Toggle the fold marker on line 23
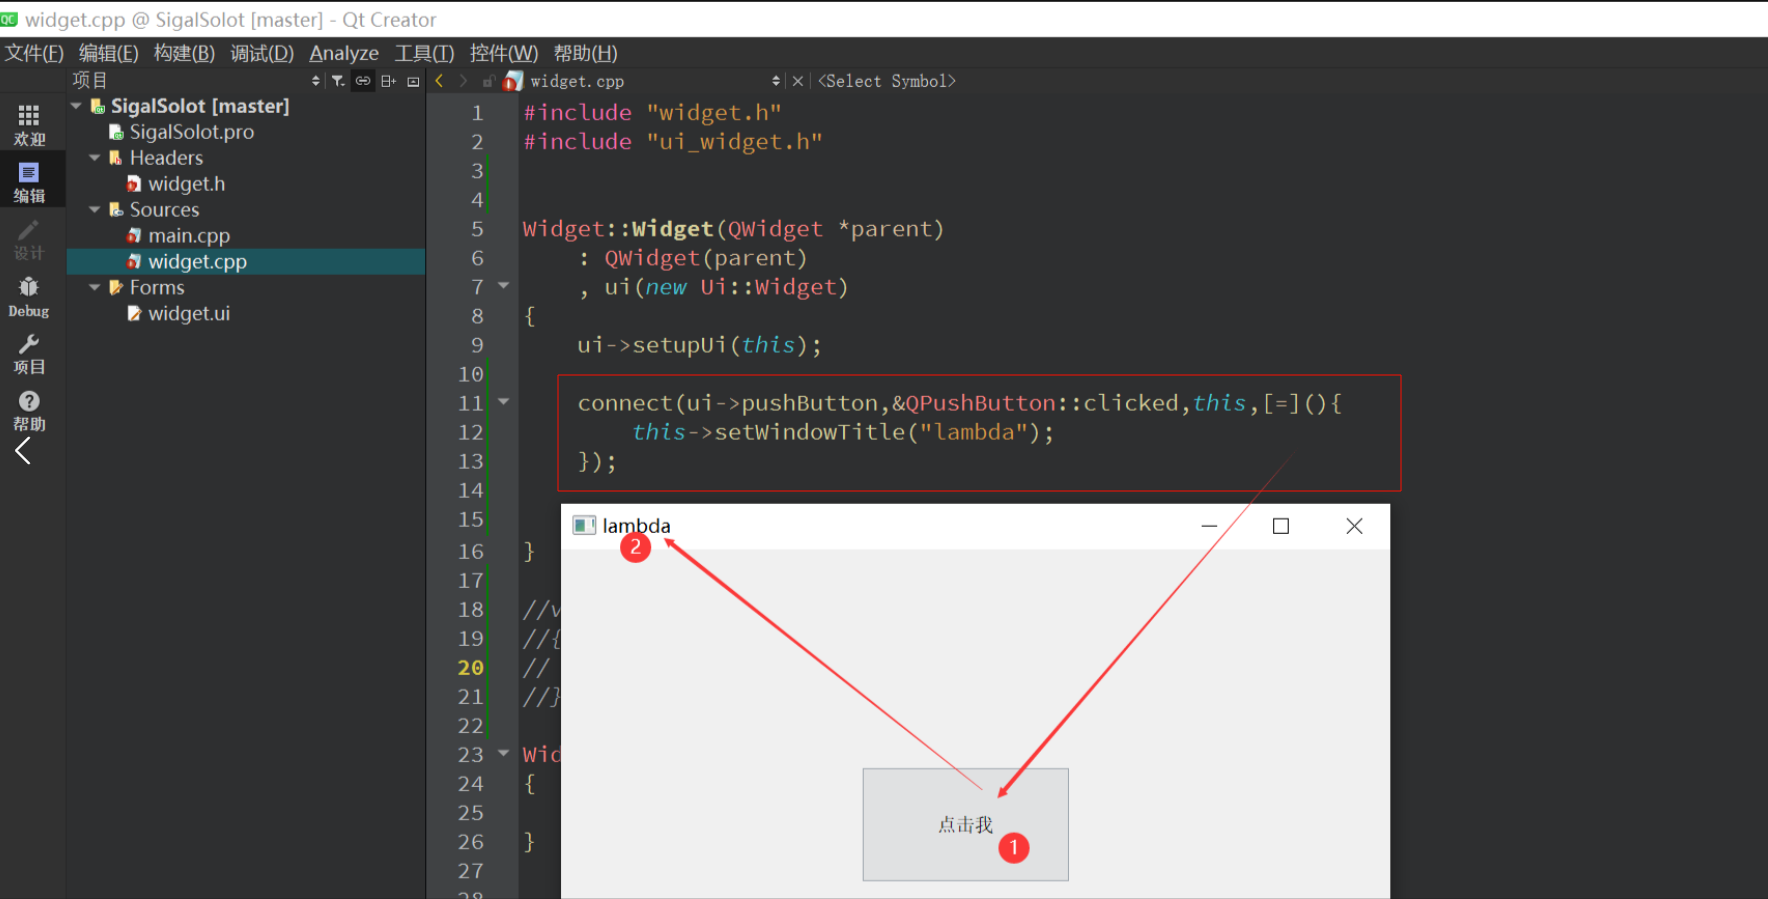 (504, 753)
